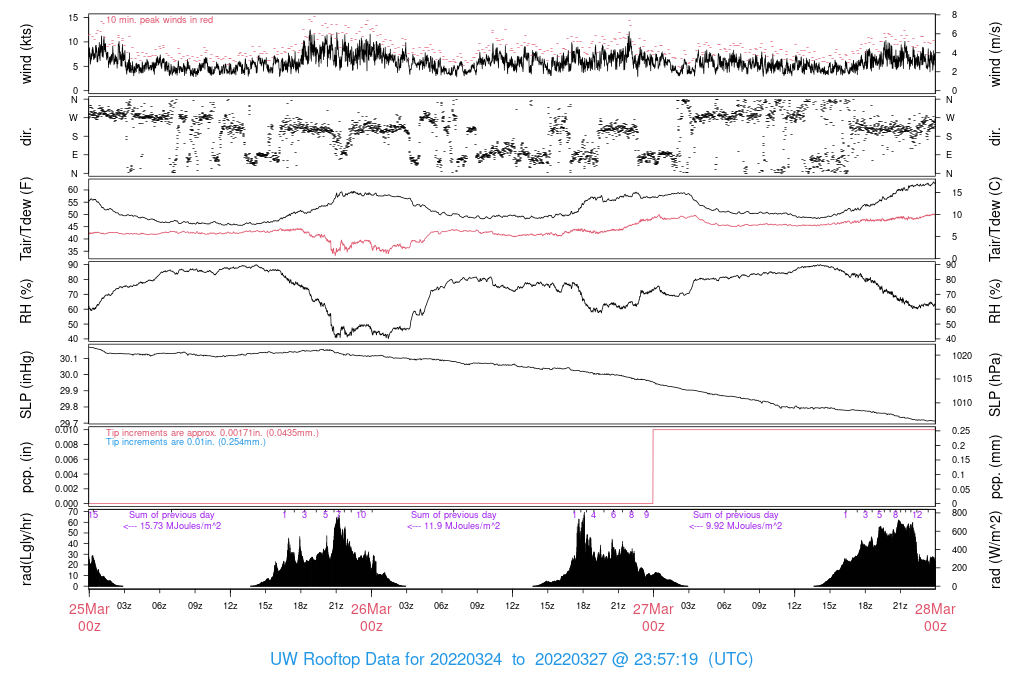Click the 15.73 MJoules/m^2 daily sum
The width and height of the screenshot is (1024, 700).
172,526
